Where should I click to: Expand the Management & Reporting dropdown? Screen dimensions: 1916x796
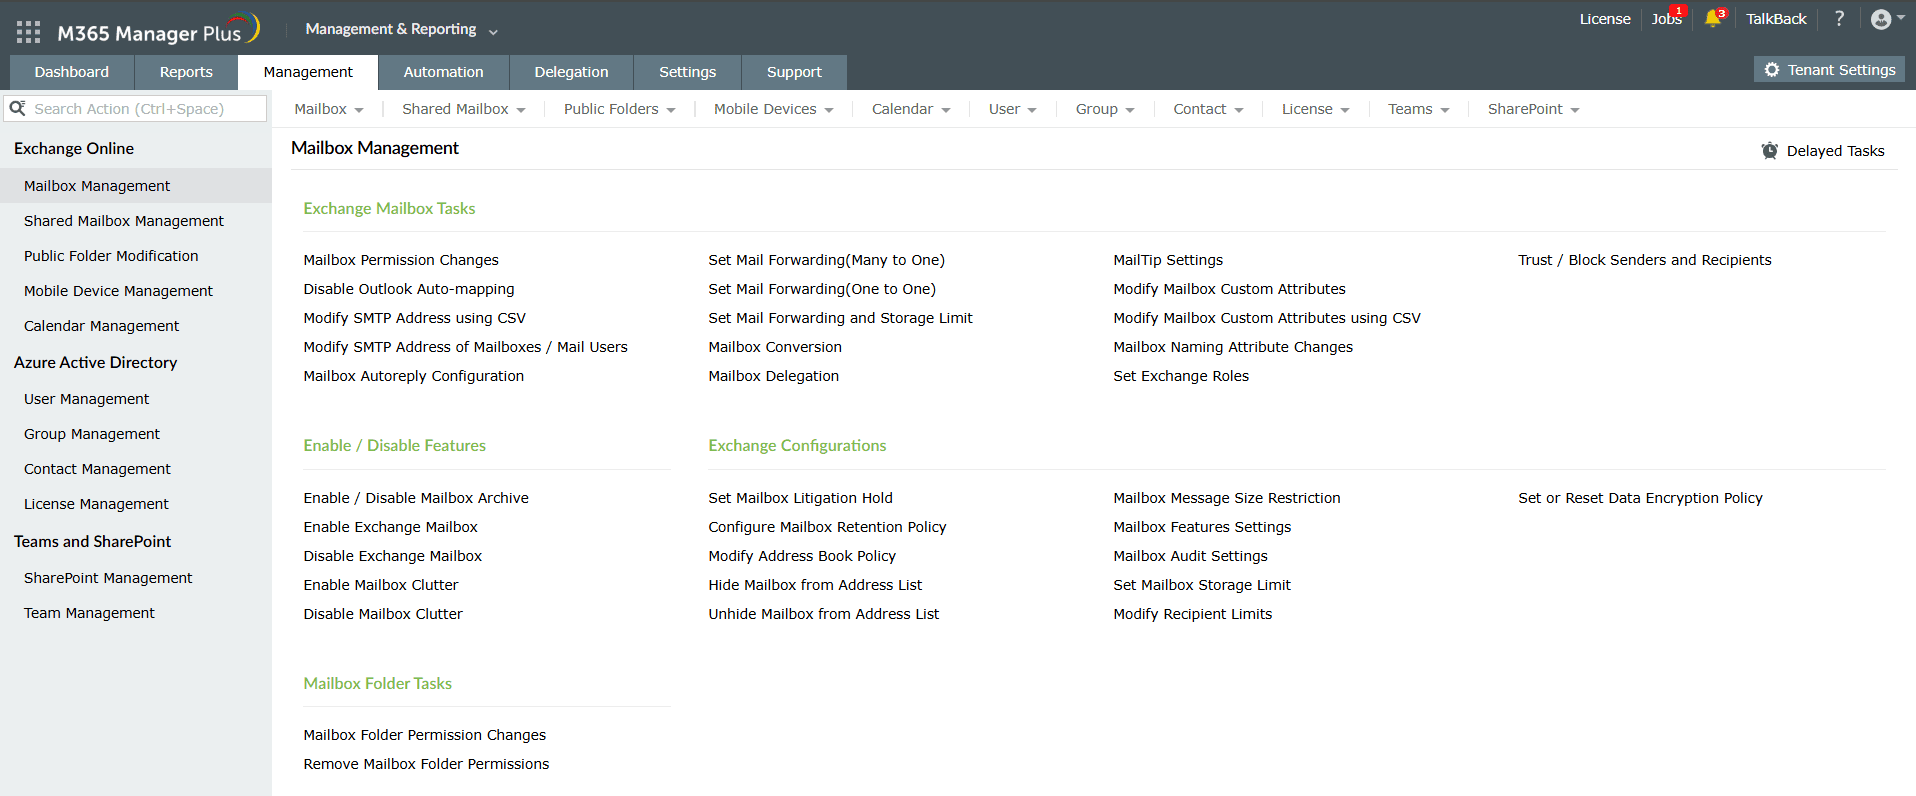pyautogui.click(x=401, y=30)
